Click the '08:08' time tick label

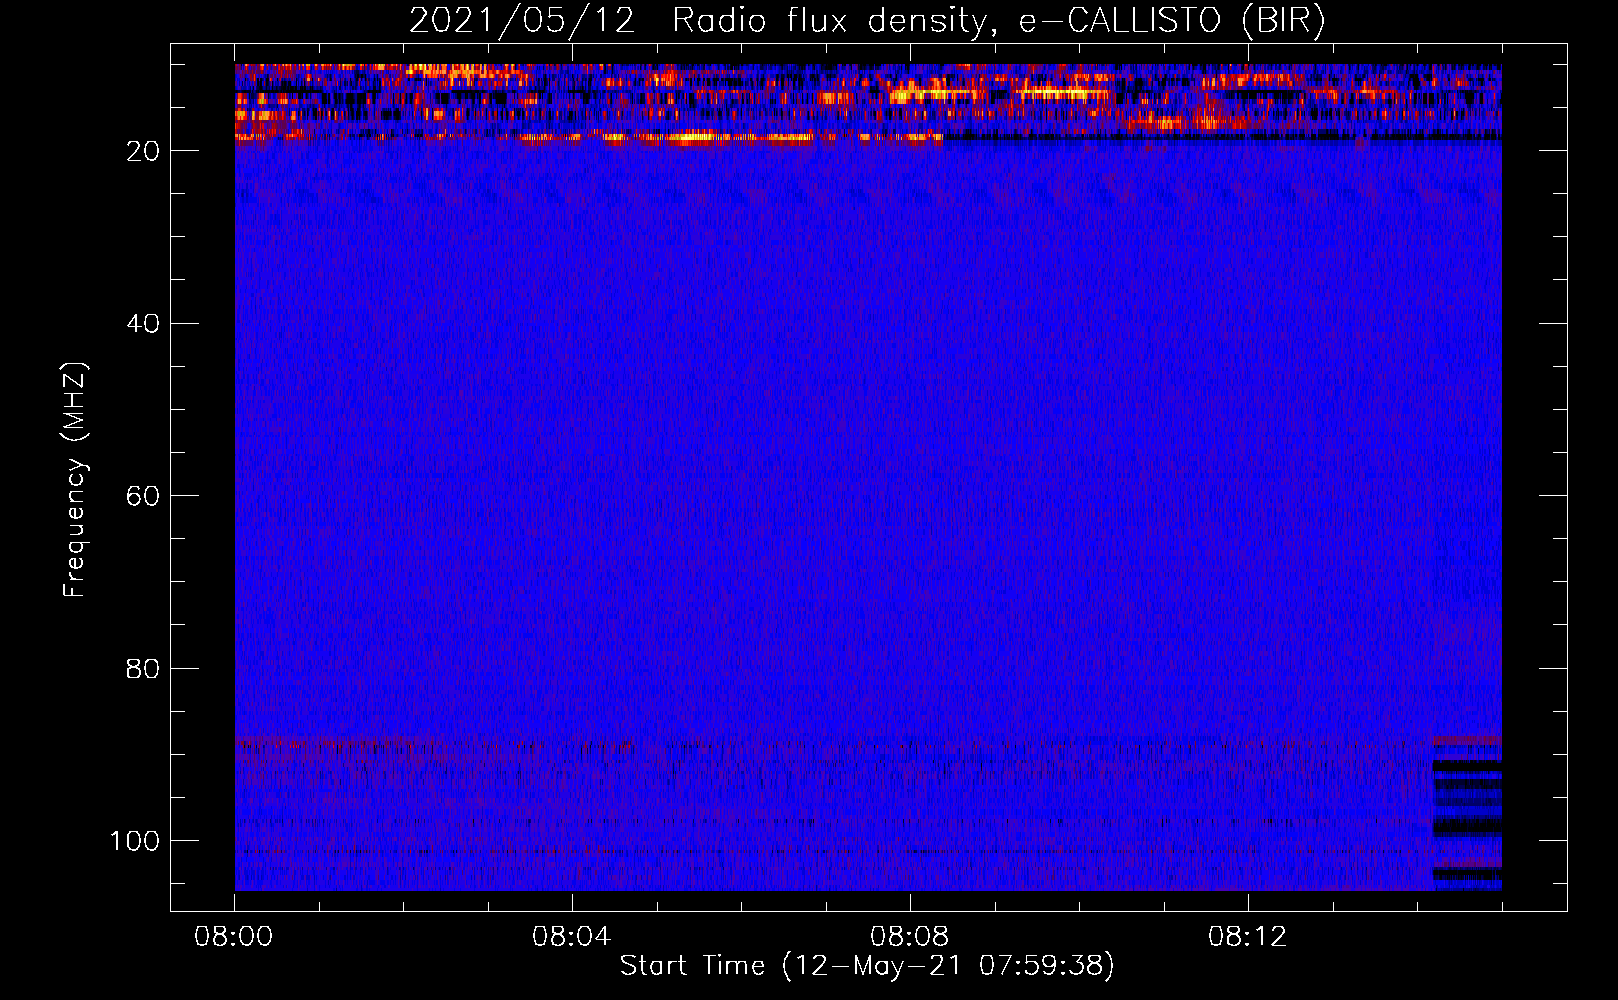(910, 937)
